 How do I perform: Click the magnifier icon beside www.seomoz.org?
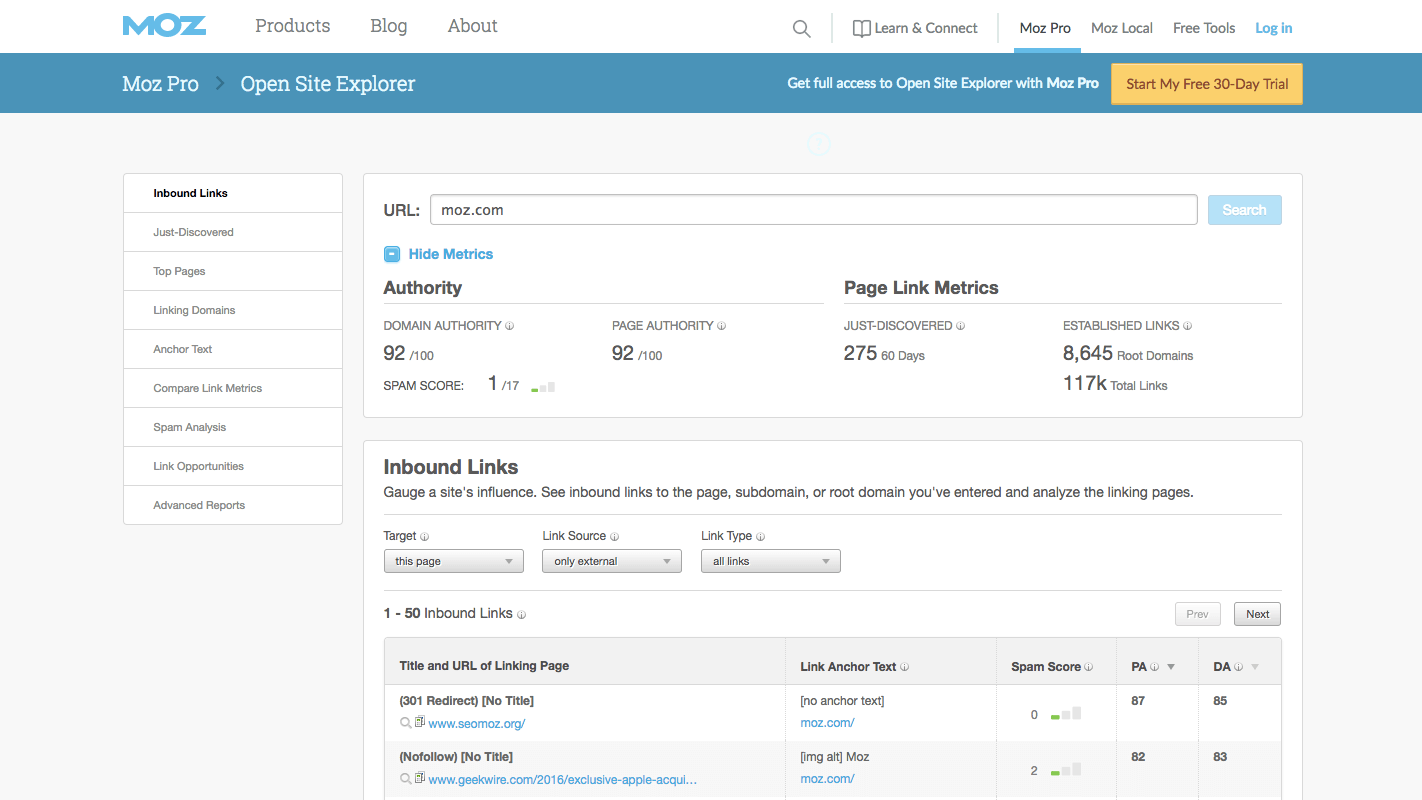click(x=405, y=723)
